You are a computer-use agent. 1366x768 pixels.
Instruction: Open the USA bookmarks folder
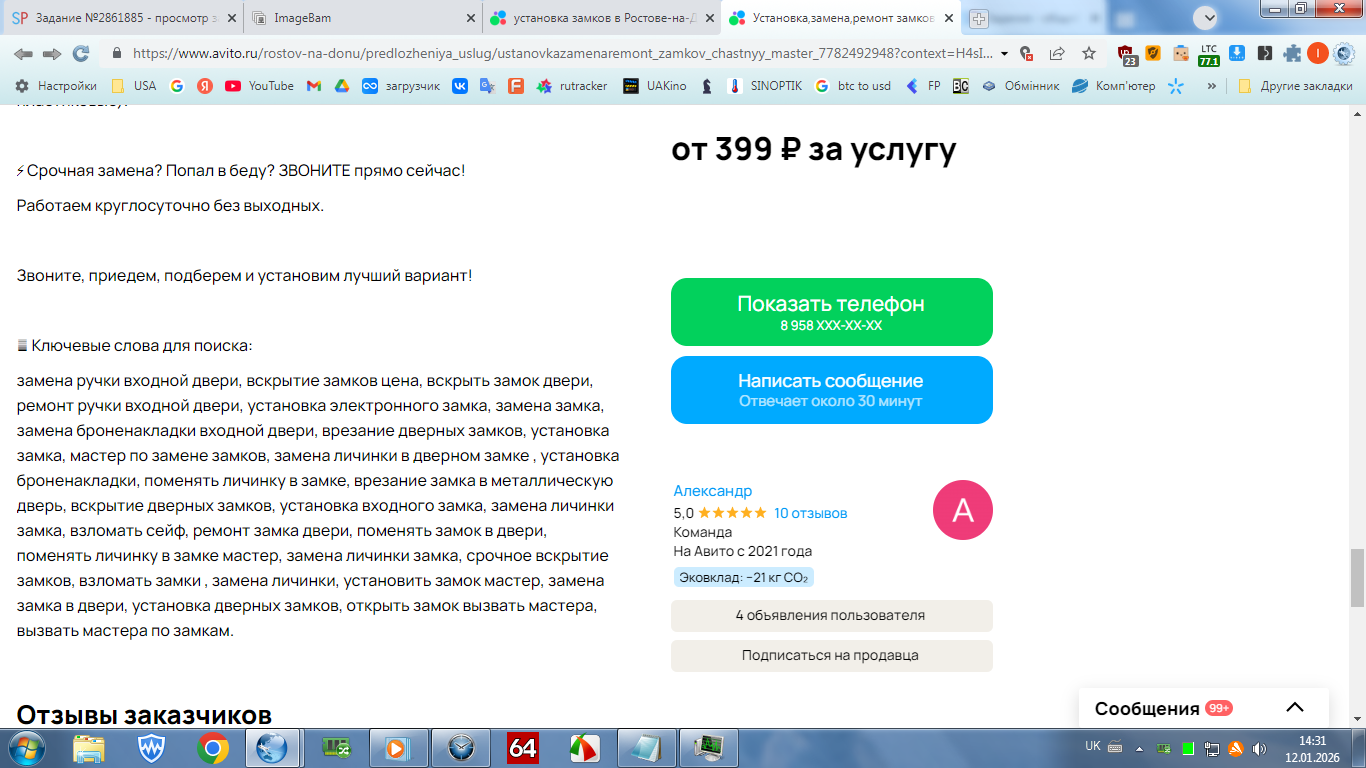[x=133, y=86]
